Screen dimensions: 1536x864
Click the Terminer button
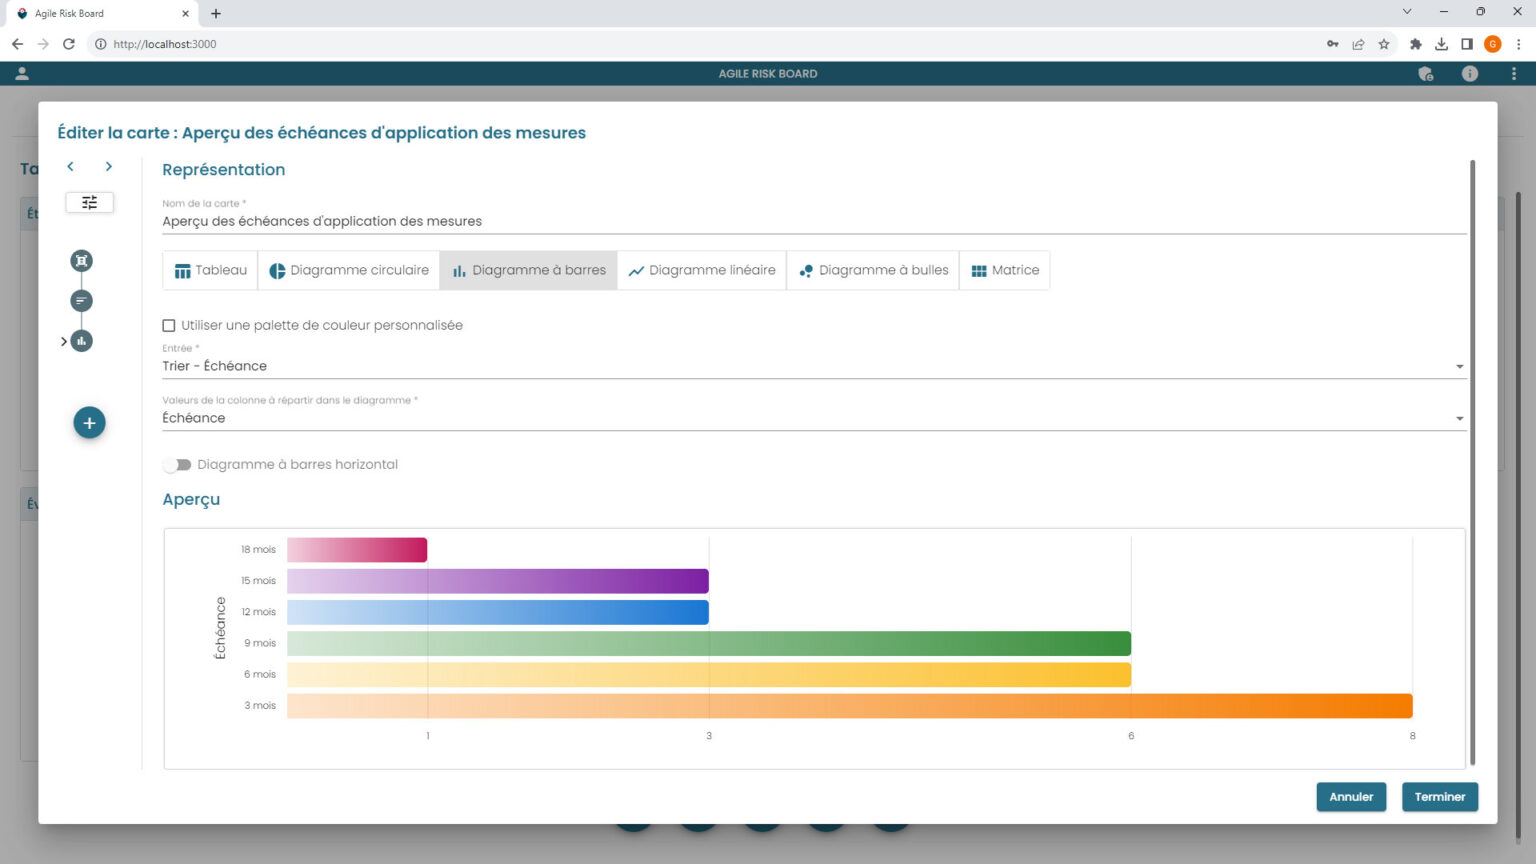pyautogui.click(x=1439, y=797)
